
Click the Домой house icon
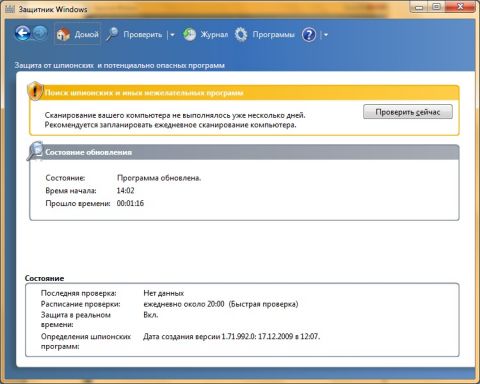(x=63, y=34)
